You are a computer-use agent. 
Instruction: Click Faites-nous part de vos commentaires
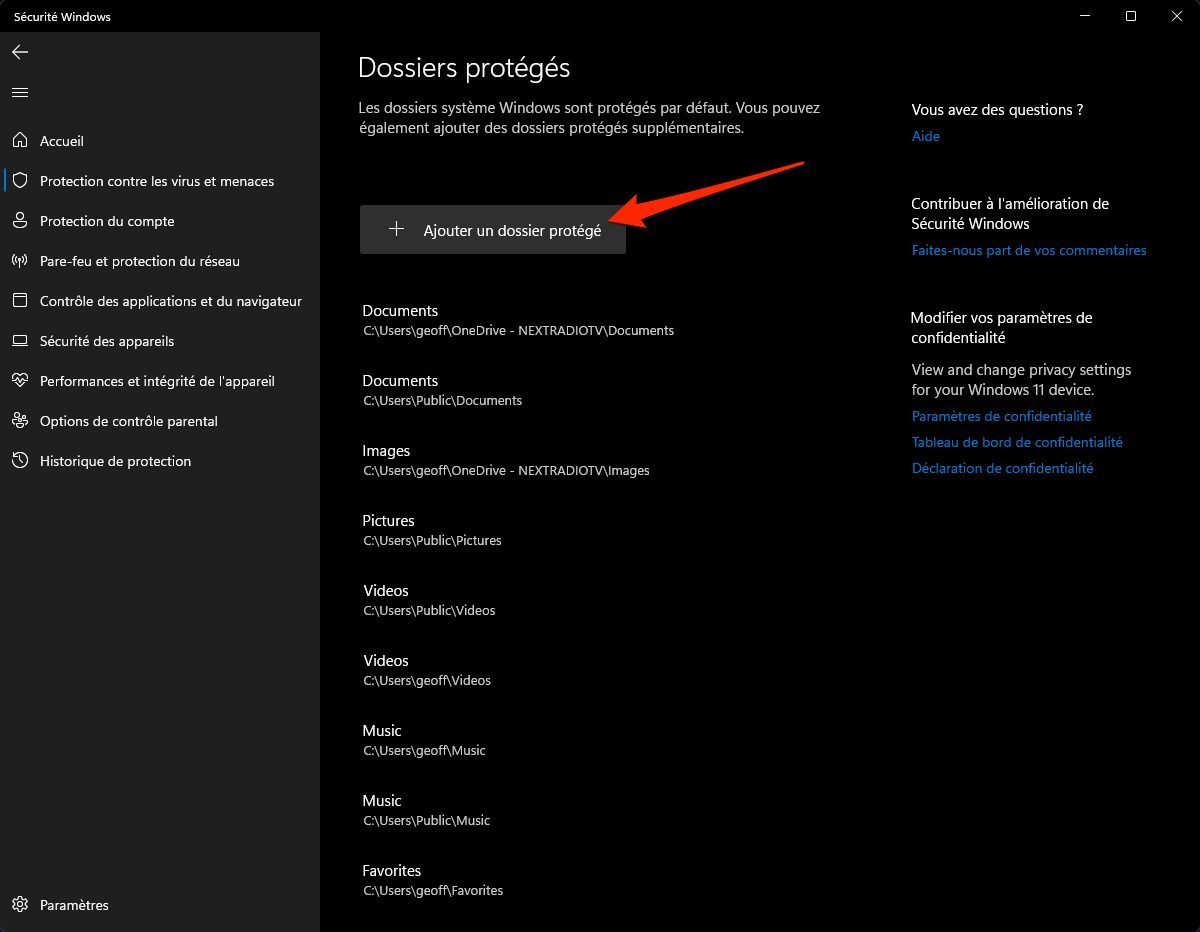tap(1029, 250)
